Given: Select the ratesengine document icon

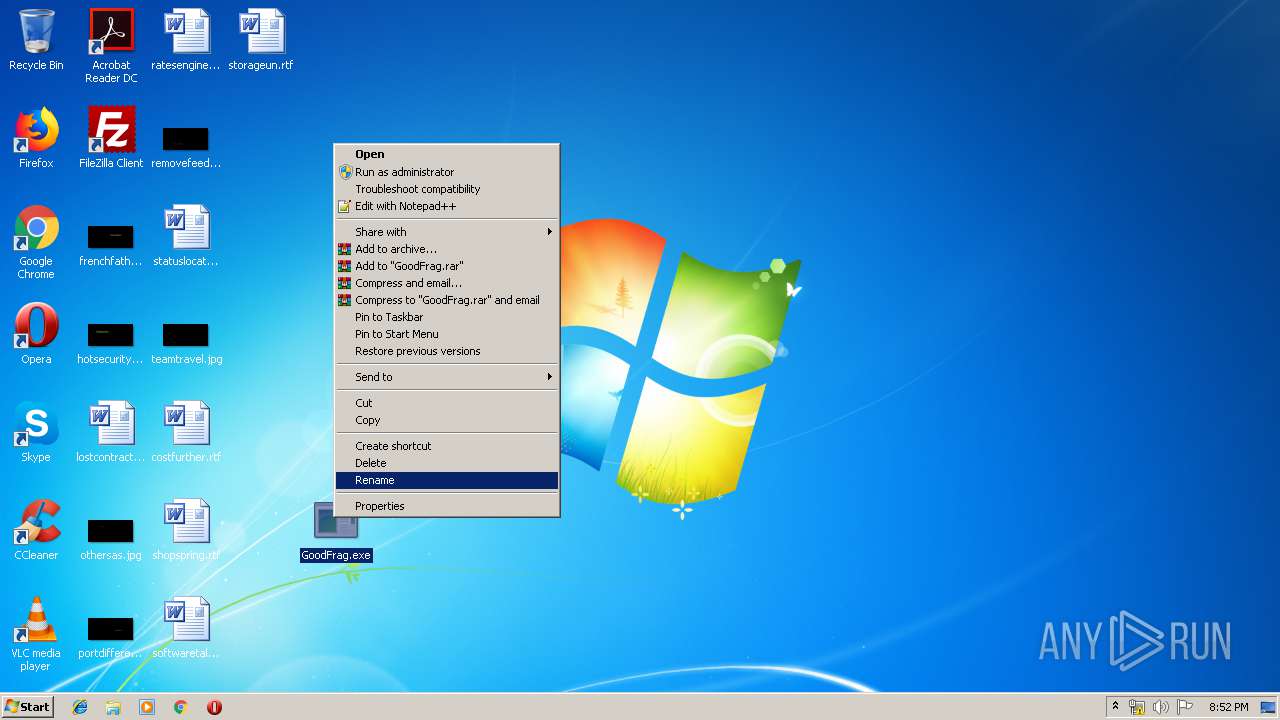Looking at the screenshot, I should (x=186, y=40).
